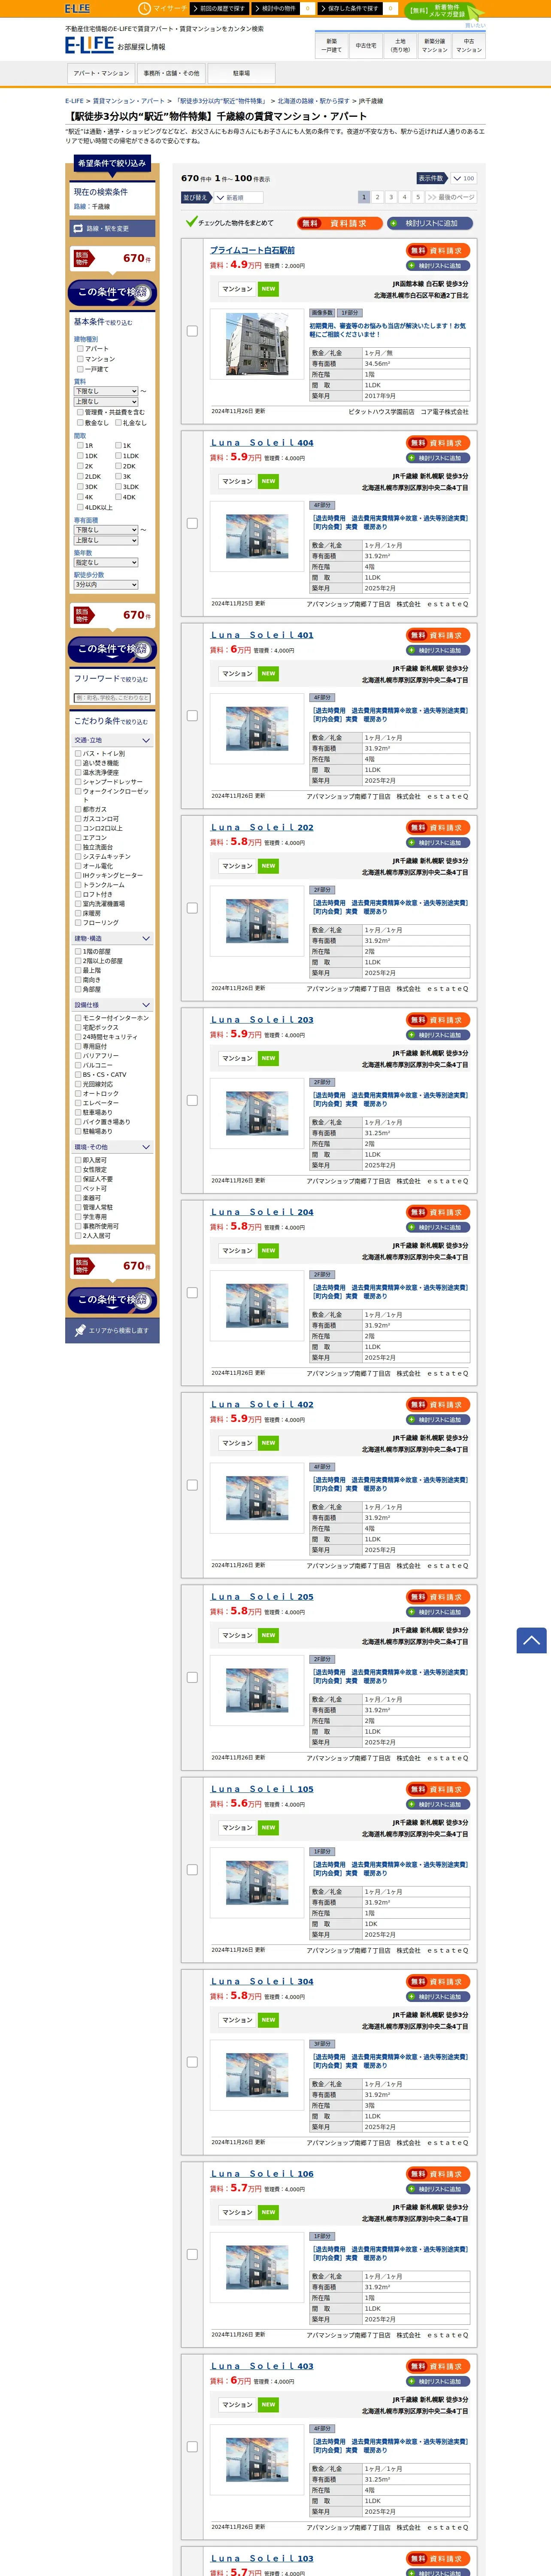Open 駐車場 tab
The width and height of the screenshot is (551, 2576).
pos(241,73)
